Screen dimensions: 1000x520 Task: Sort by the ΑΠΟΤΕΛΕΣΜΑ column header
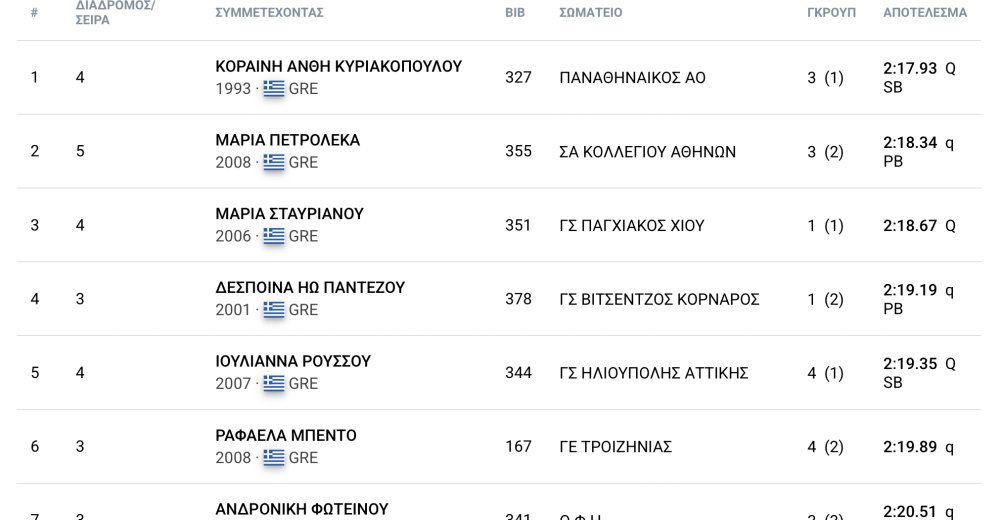[925, 13]
